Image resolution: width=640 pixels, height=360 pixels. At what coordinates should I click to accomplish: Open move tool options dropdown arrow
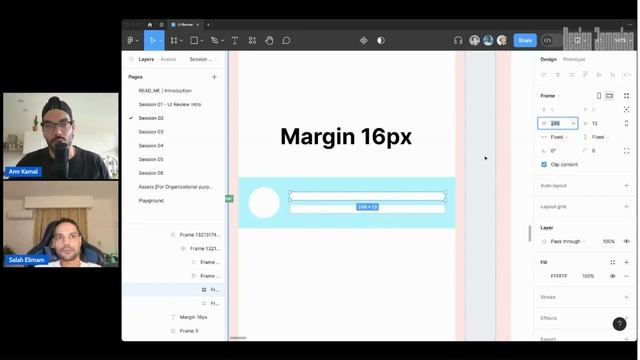[160, 41]
